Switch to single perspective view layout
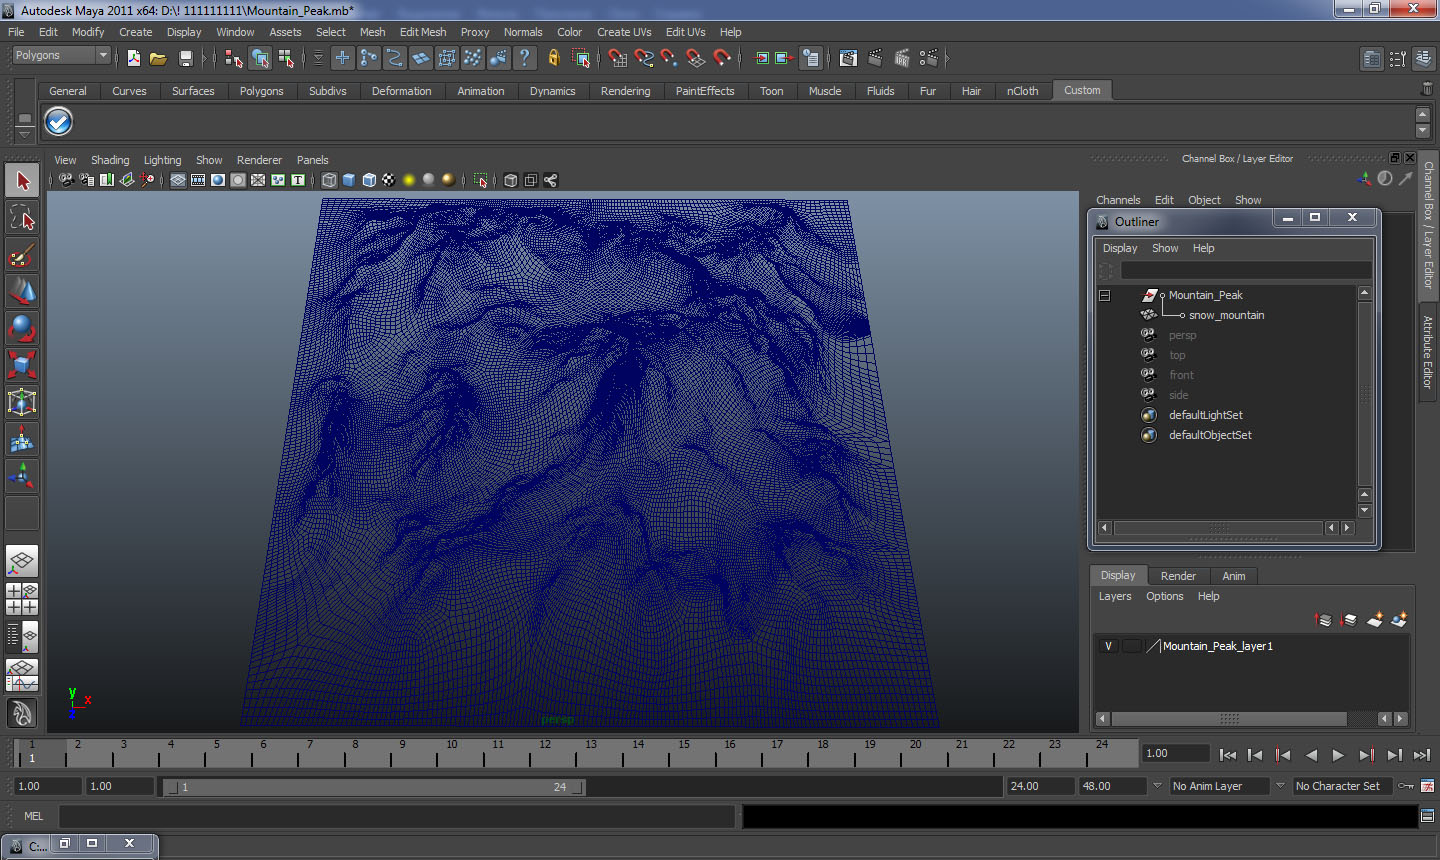The image size is (1440, 860). (x=22, y=561)
